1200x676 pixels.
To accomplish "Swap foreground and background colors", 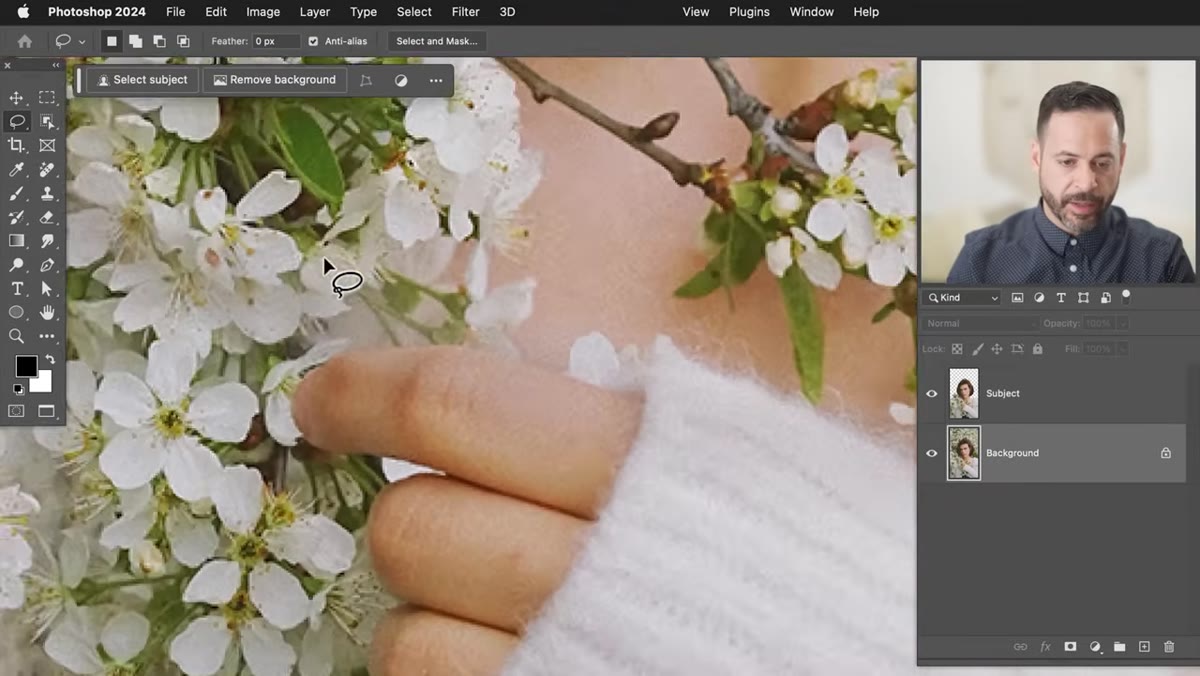I will 50,360.
